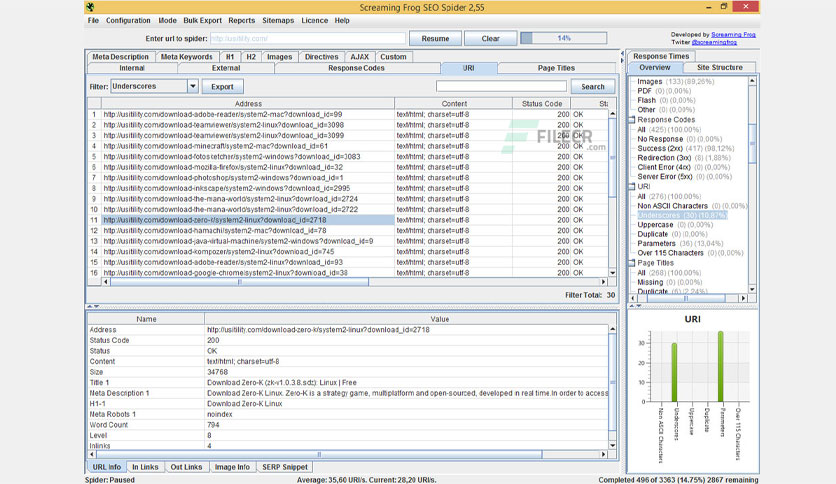Click the Underscores bar in URI chart
The width and height of the screenshot is (836, 484).
[674, 372]
